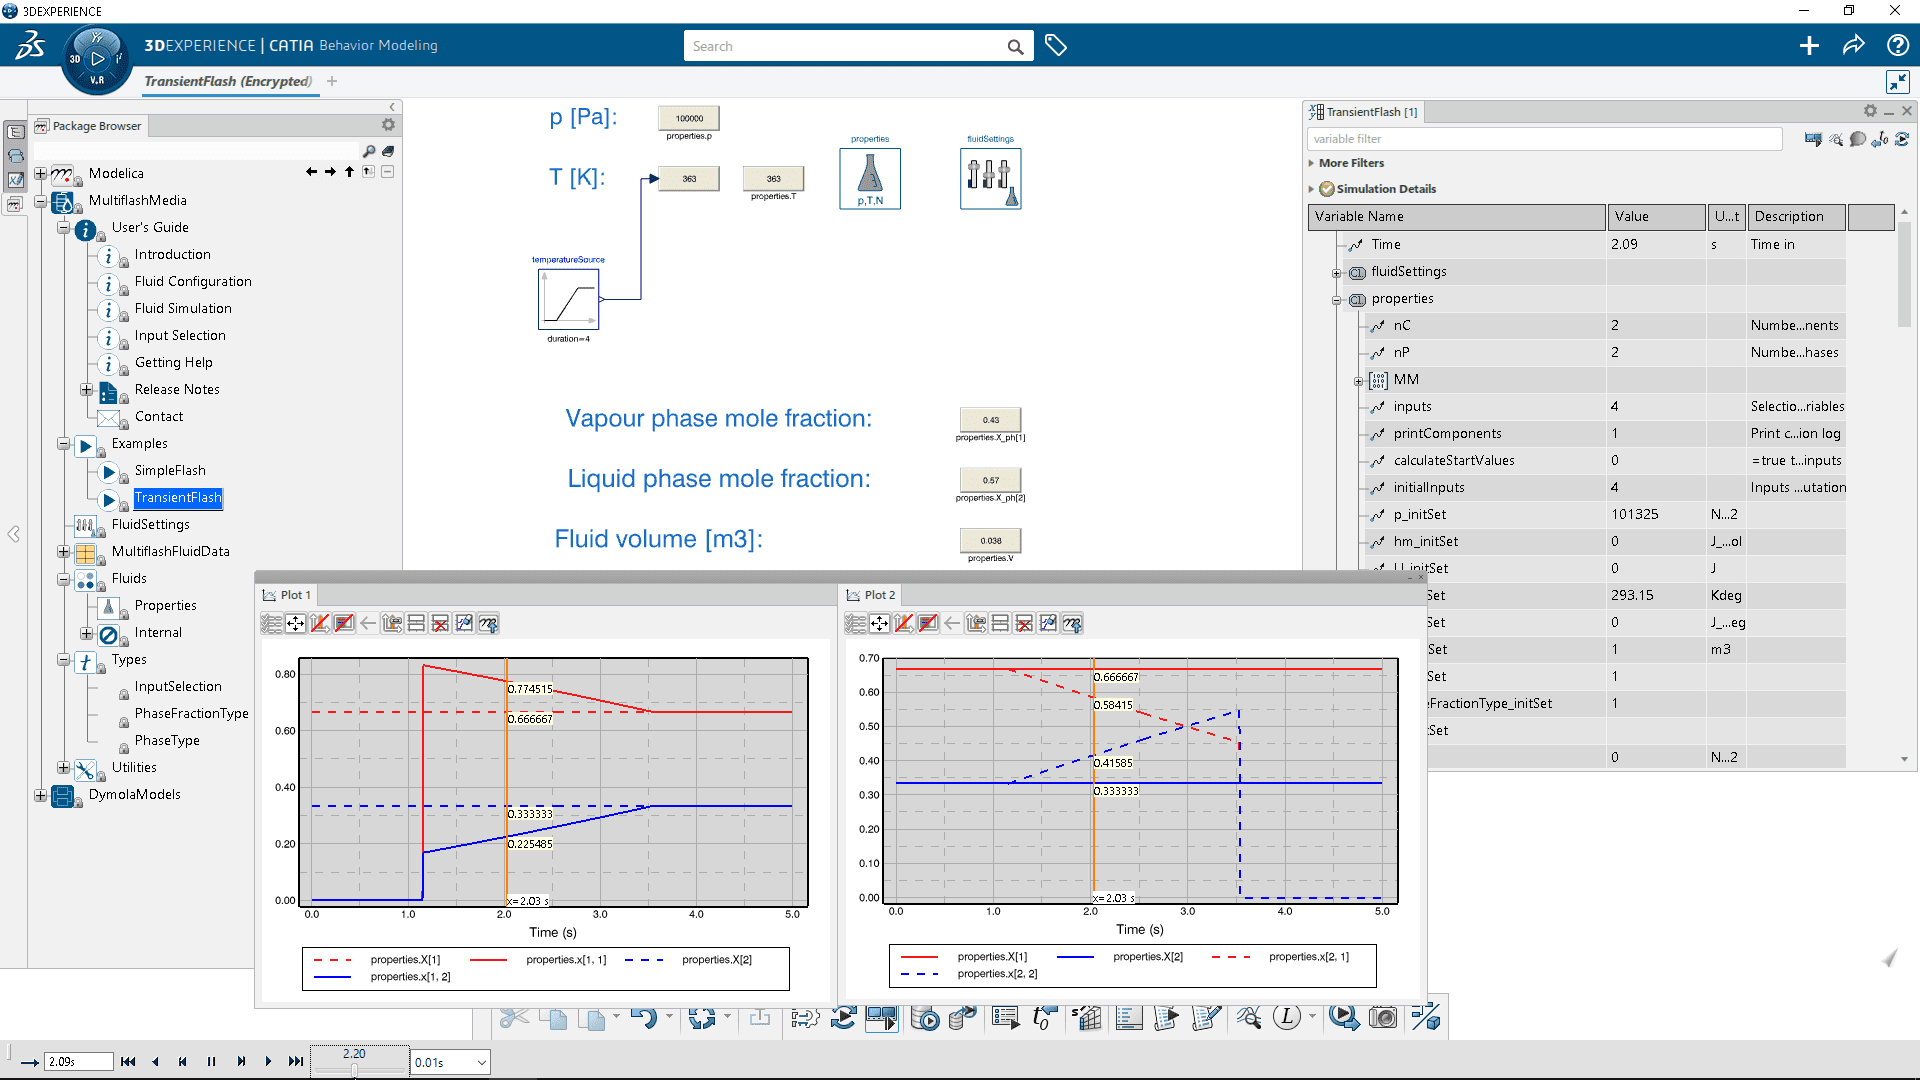Viewport: 1920px width, 1080px height.
Task: Open SimpleFlash example in tree
Action: pos(170,470)
